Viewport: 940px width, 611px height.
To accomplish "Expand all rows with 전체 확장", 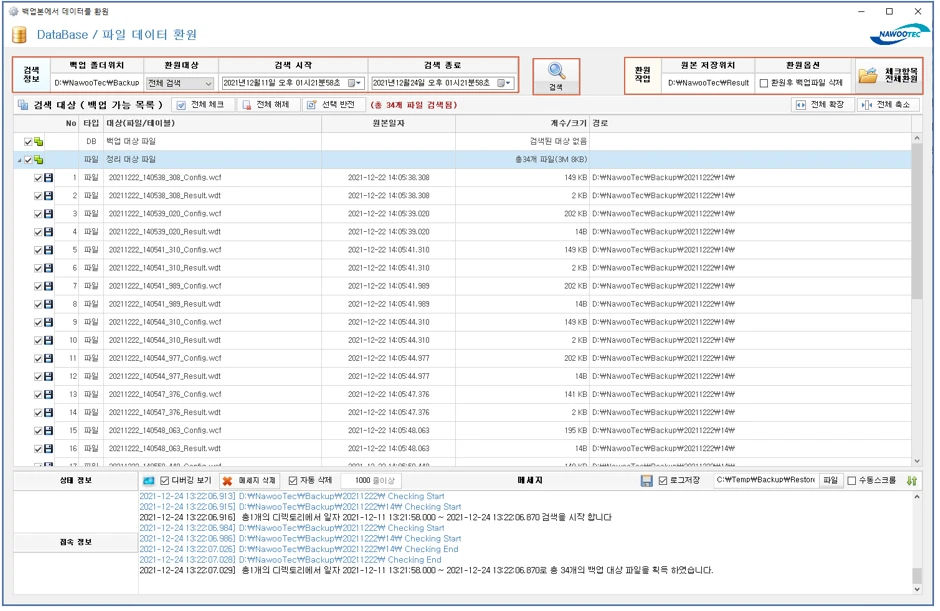I will tap(821, 104).
